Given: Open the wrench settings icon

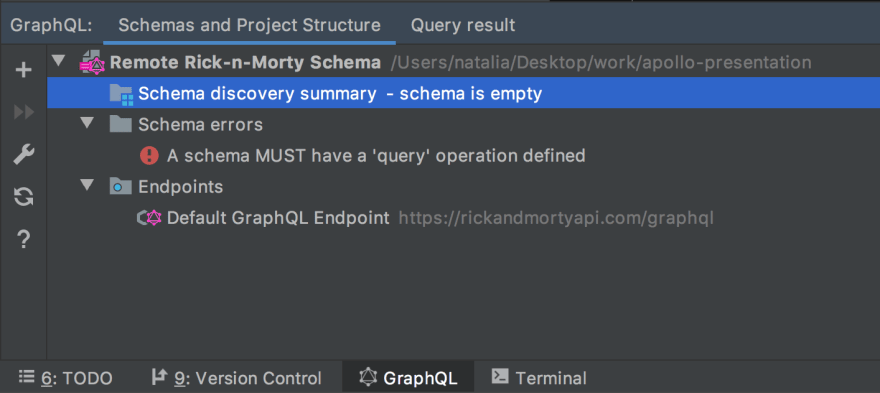Looking at the screenshot, I should click(x=24, y=155).
